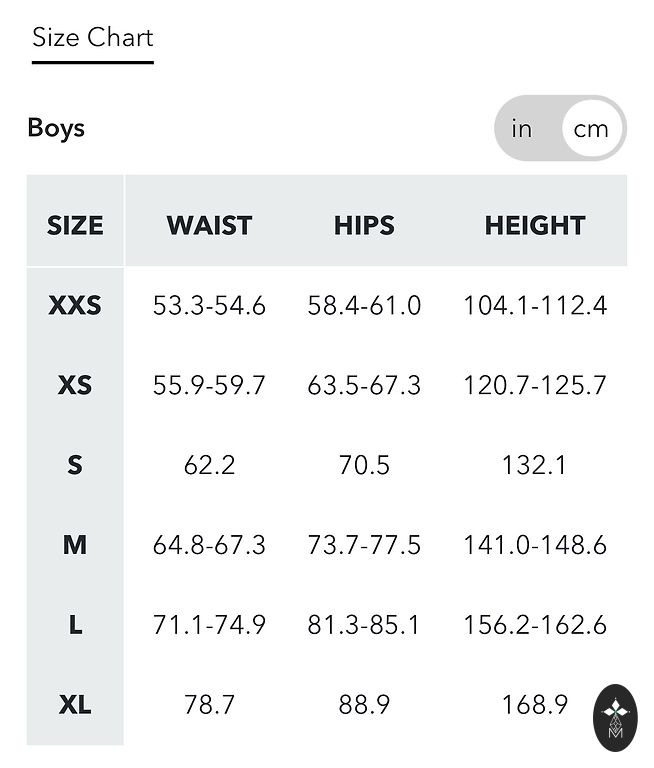Click the L waist value 71.1-74.9
The height and width of the screenshot is (768, 654).
point(209,625)
